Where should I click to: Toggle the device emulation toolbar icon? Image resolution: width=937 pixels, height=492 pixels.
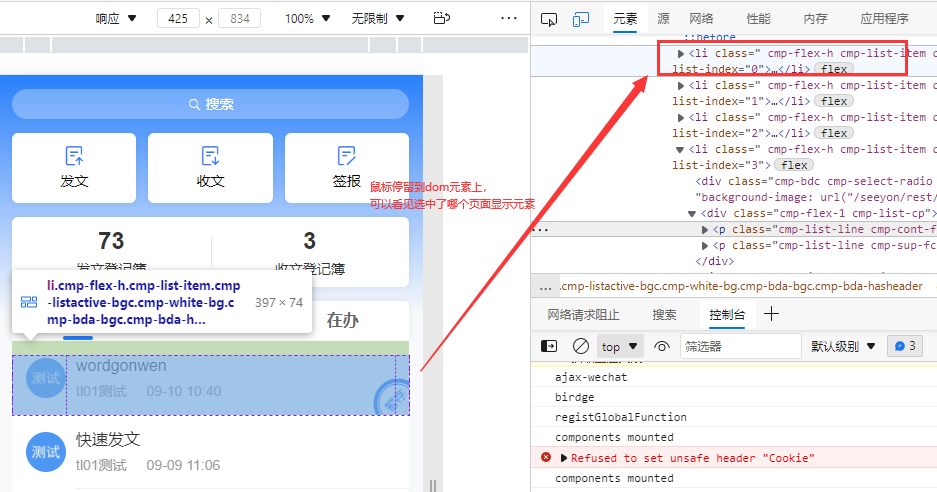pyautogui.click(x=580, y=19)
